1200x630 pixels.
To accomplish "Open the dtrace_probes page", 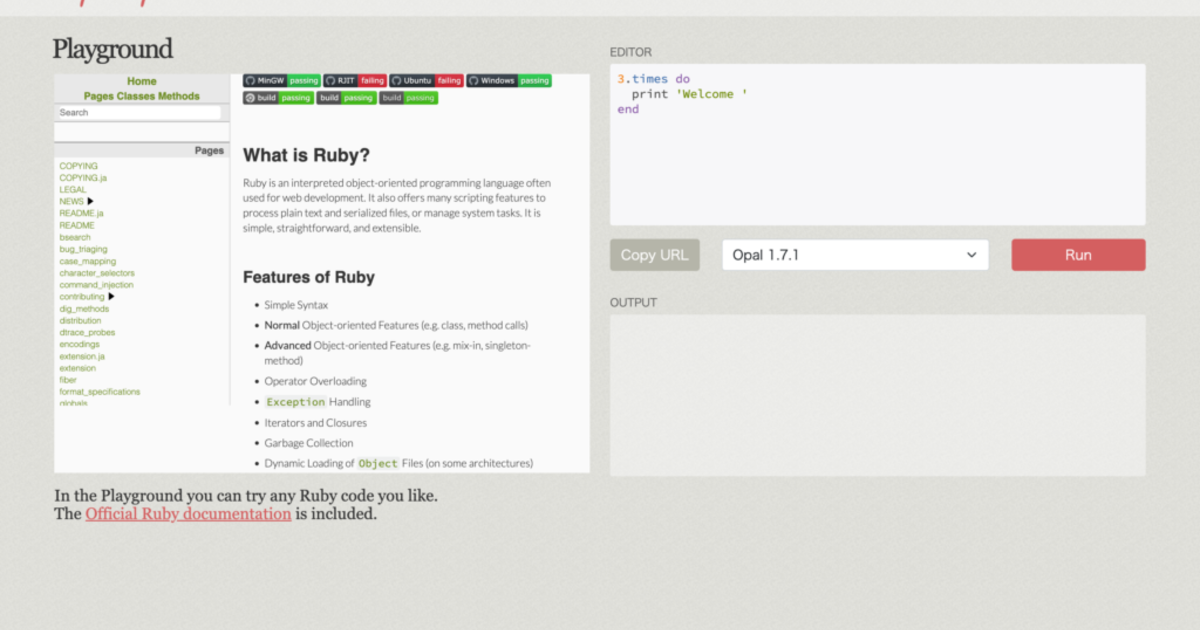I will [x=87, y=332].
